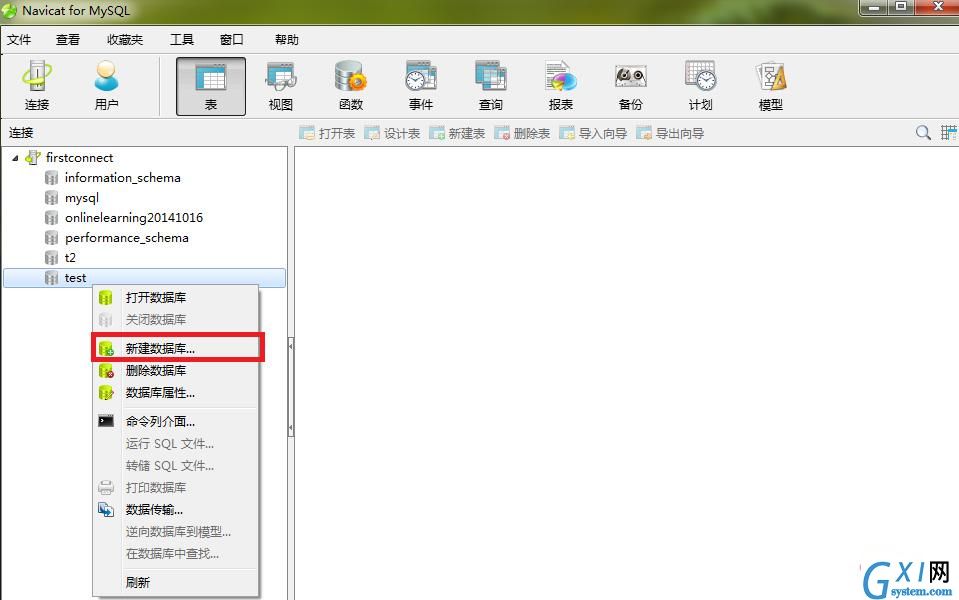Screen dimensions: 959x600
Task: Click the test database icon
Action: point(51,278)
